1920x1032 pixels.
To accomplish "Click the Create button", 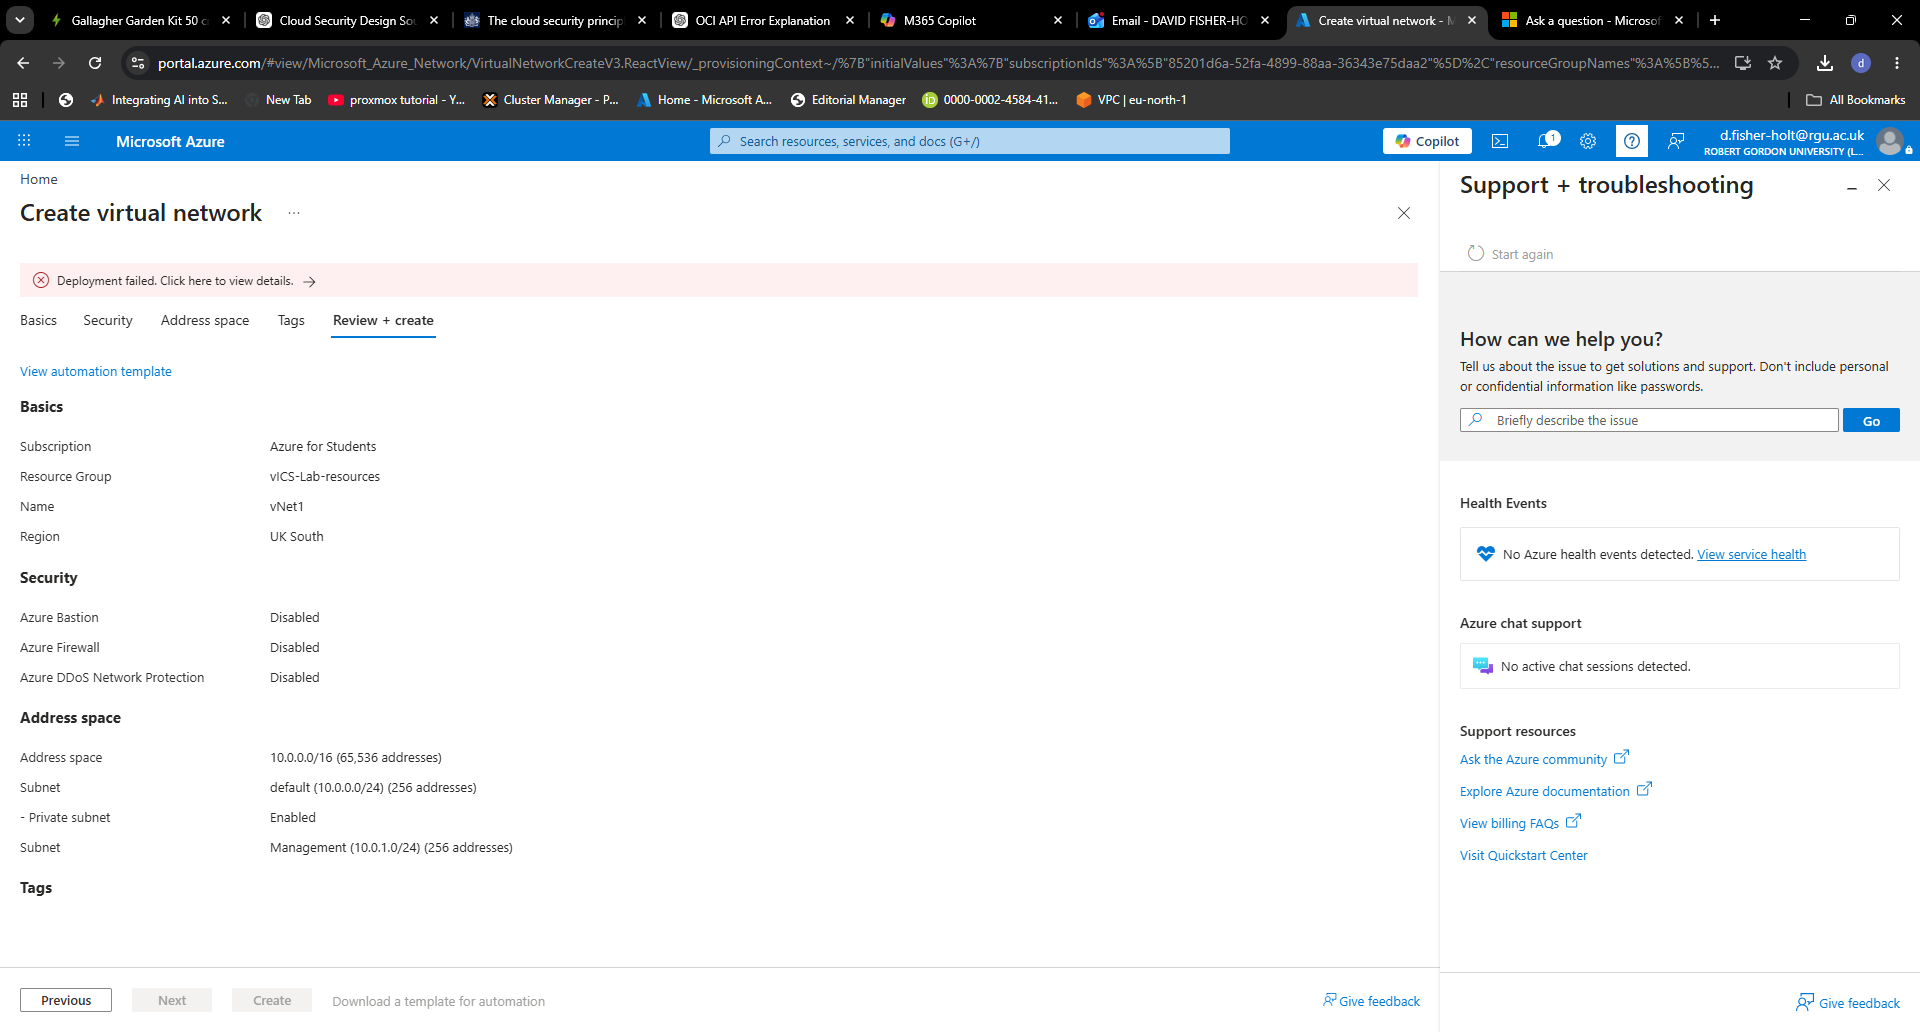I will coord(272,1000).
